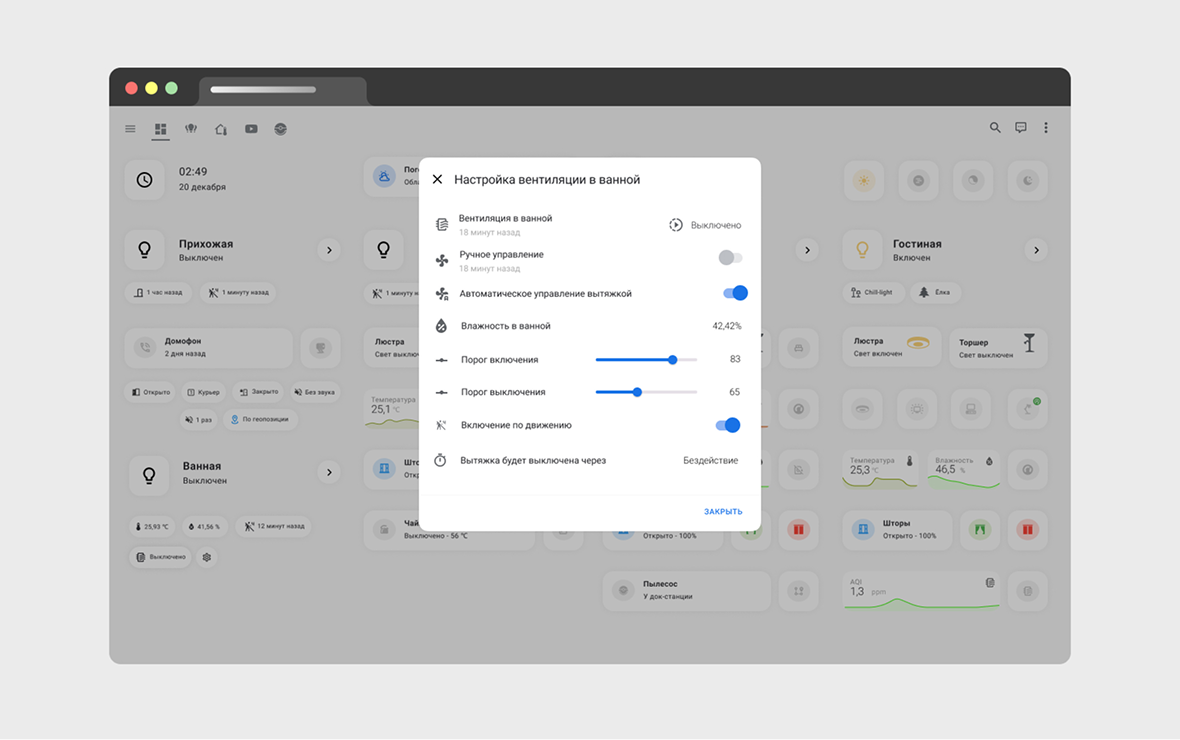Click the 12 минут назад chip
This screenshot has height=740, width=1180.
pyautogui.click(x=273, y=526)
